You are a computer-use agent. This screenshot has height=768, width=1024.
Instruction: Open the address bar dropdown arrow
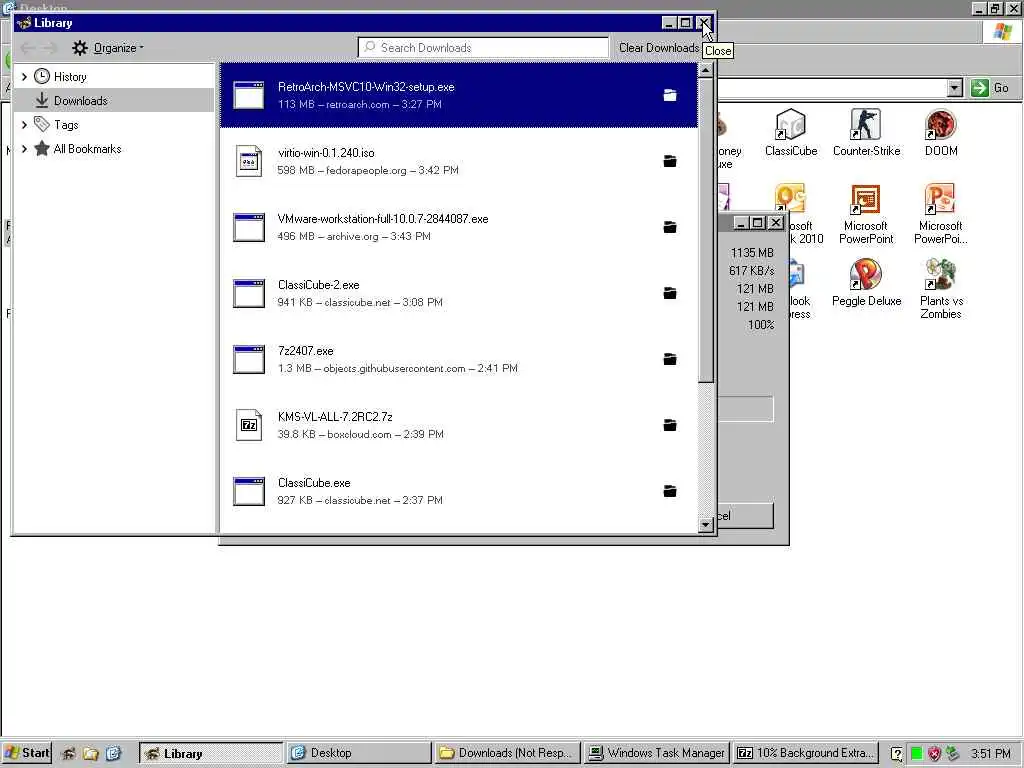(x=955, y=88)
